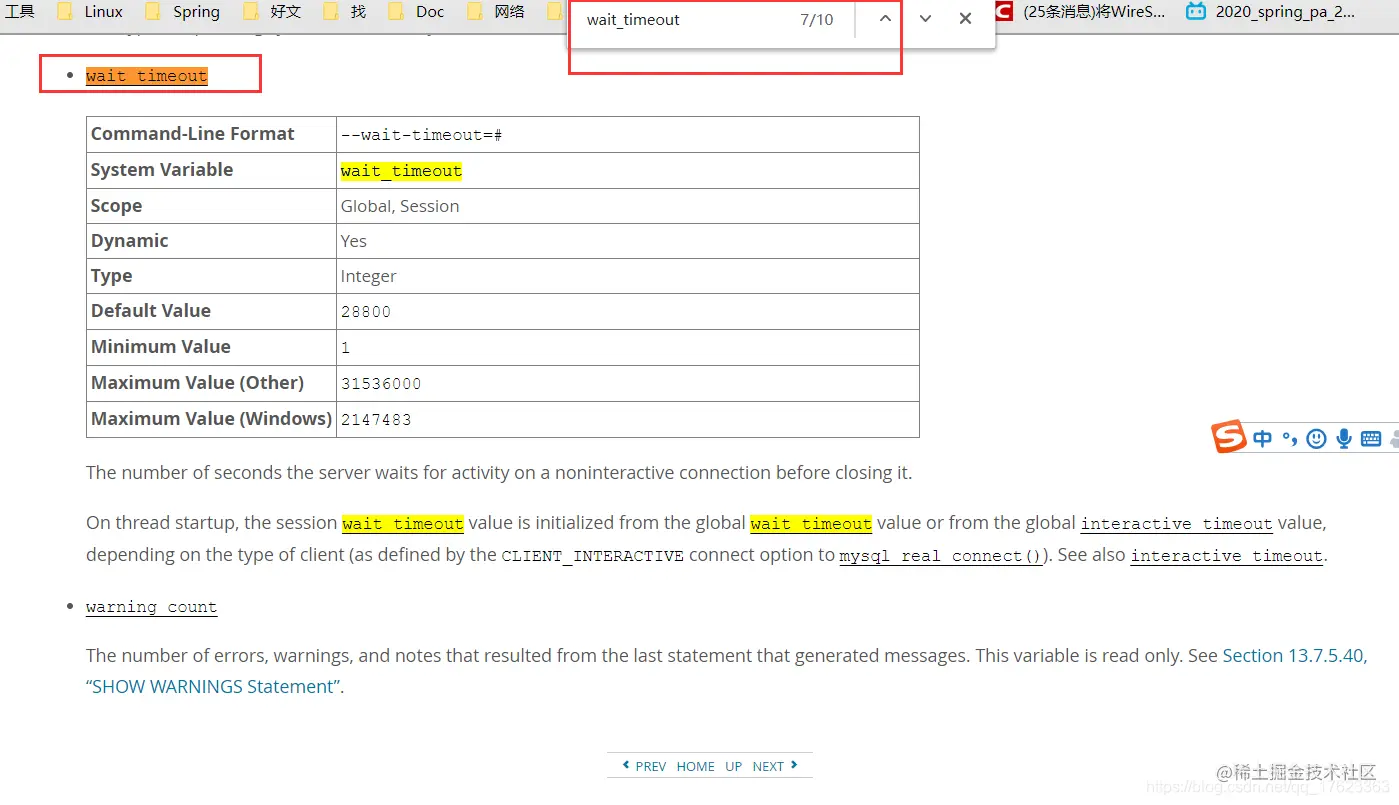Toggle Chinese punctuation mode
This screenshot has width=1399, height=805.
pyautogui.click(x=1290, y=438)
